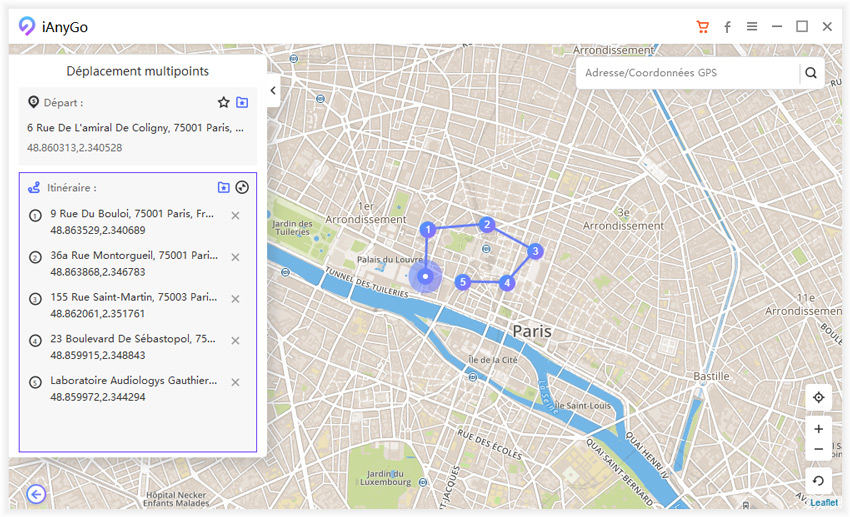Select the 9 Rue Du Bouloi address row
850x517 pixels.
pos(133,222)
